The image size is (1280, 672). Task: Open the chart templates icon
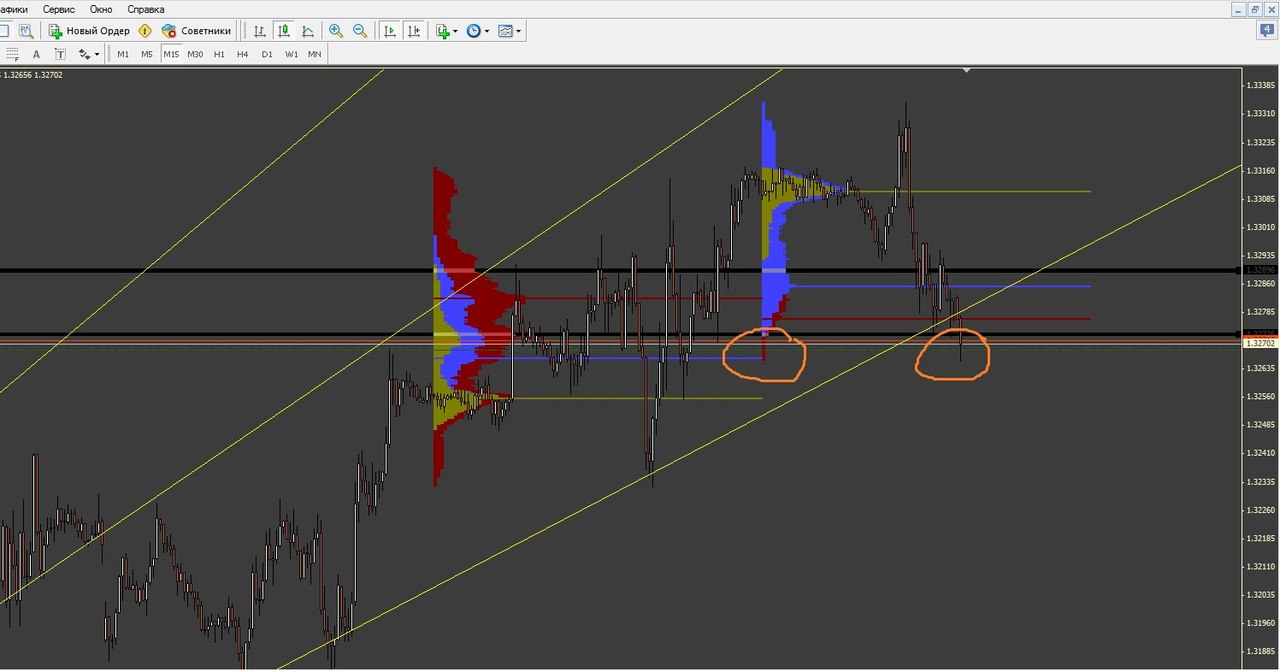[506, 31]
